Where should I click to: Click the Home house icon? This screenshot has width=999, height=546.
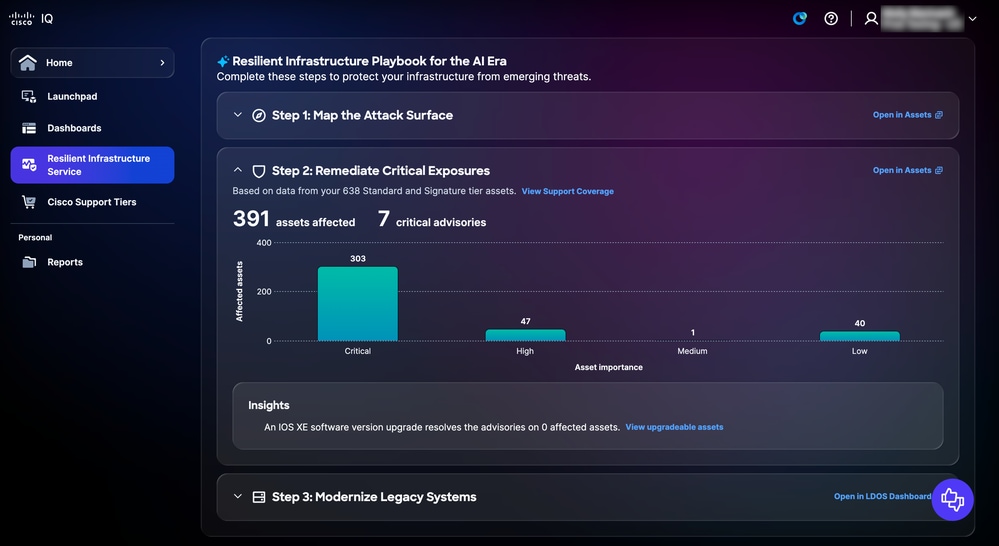[x=28, y=62]
